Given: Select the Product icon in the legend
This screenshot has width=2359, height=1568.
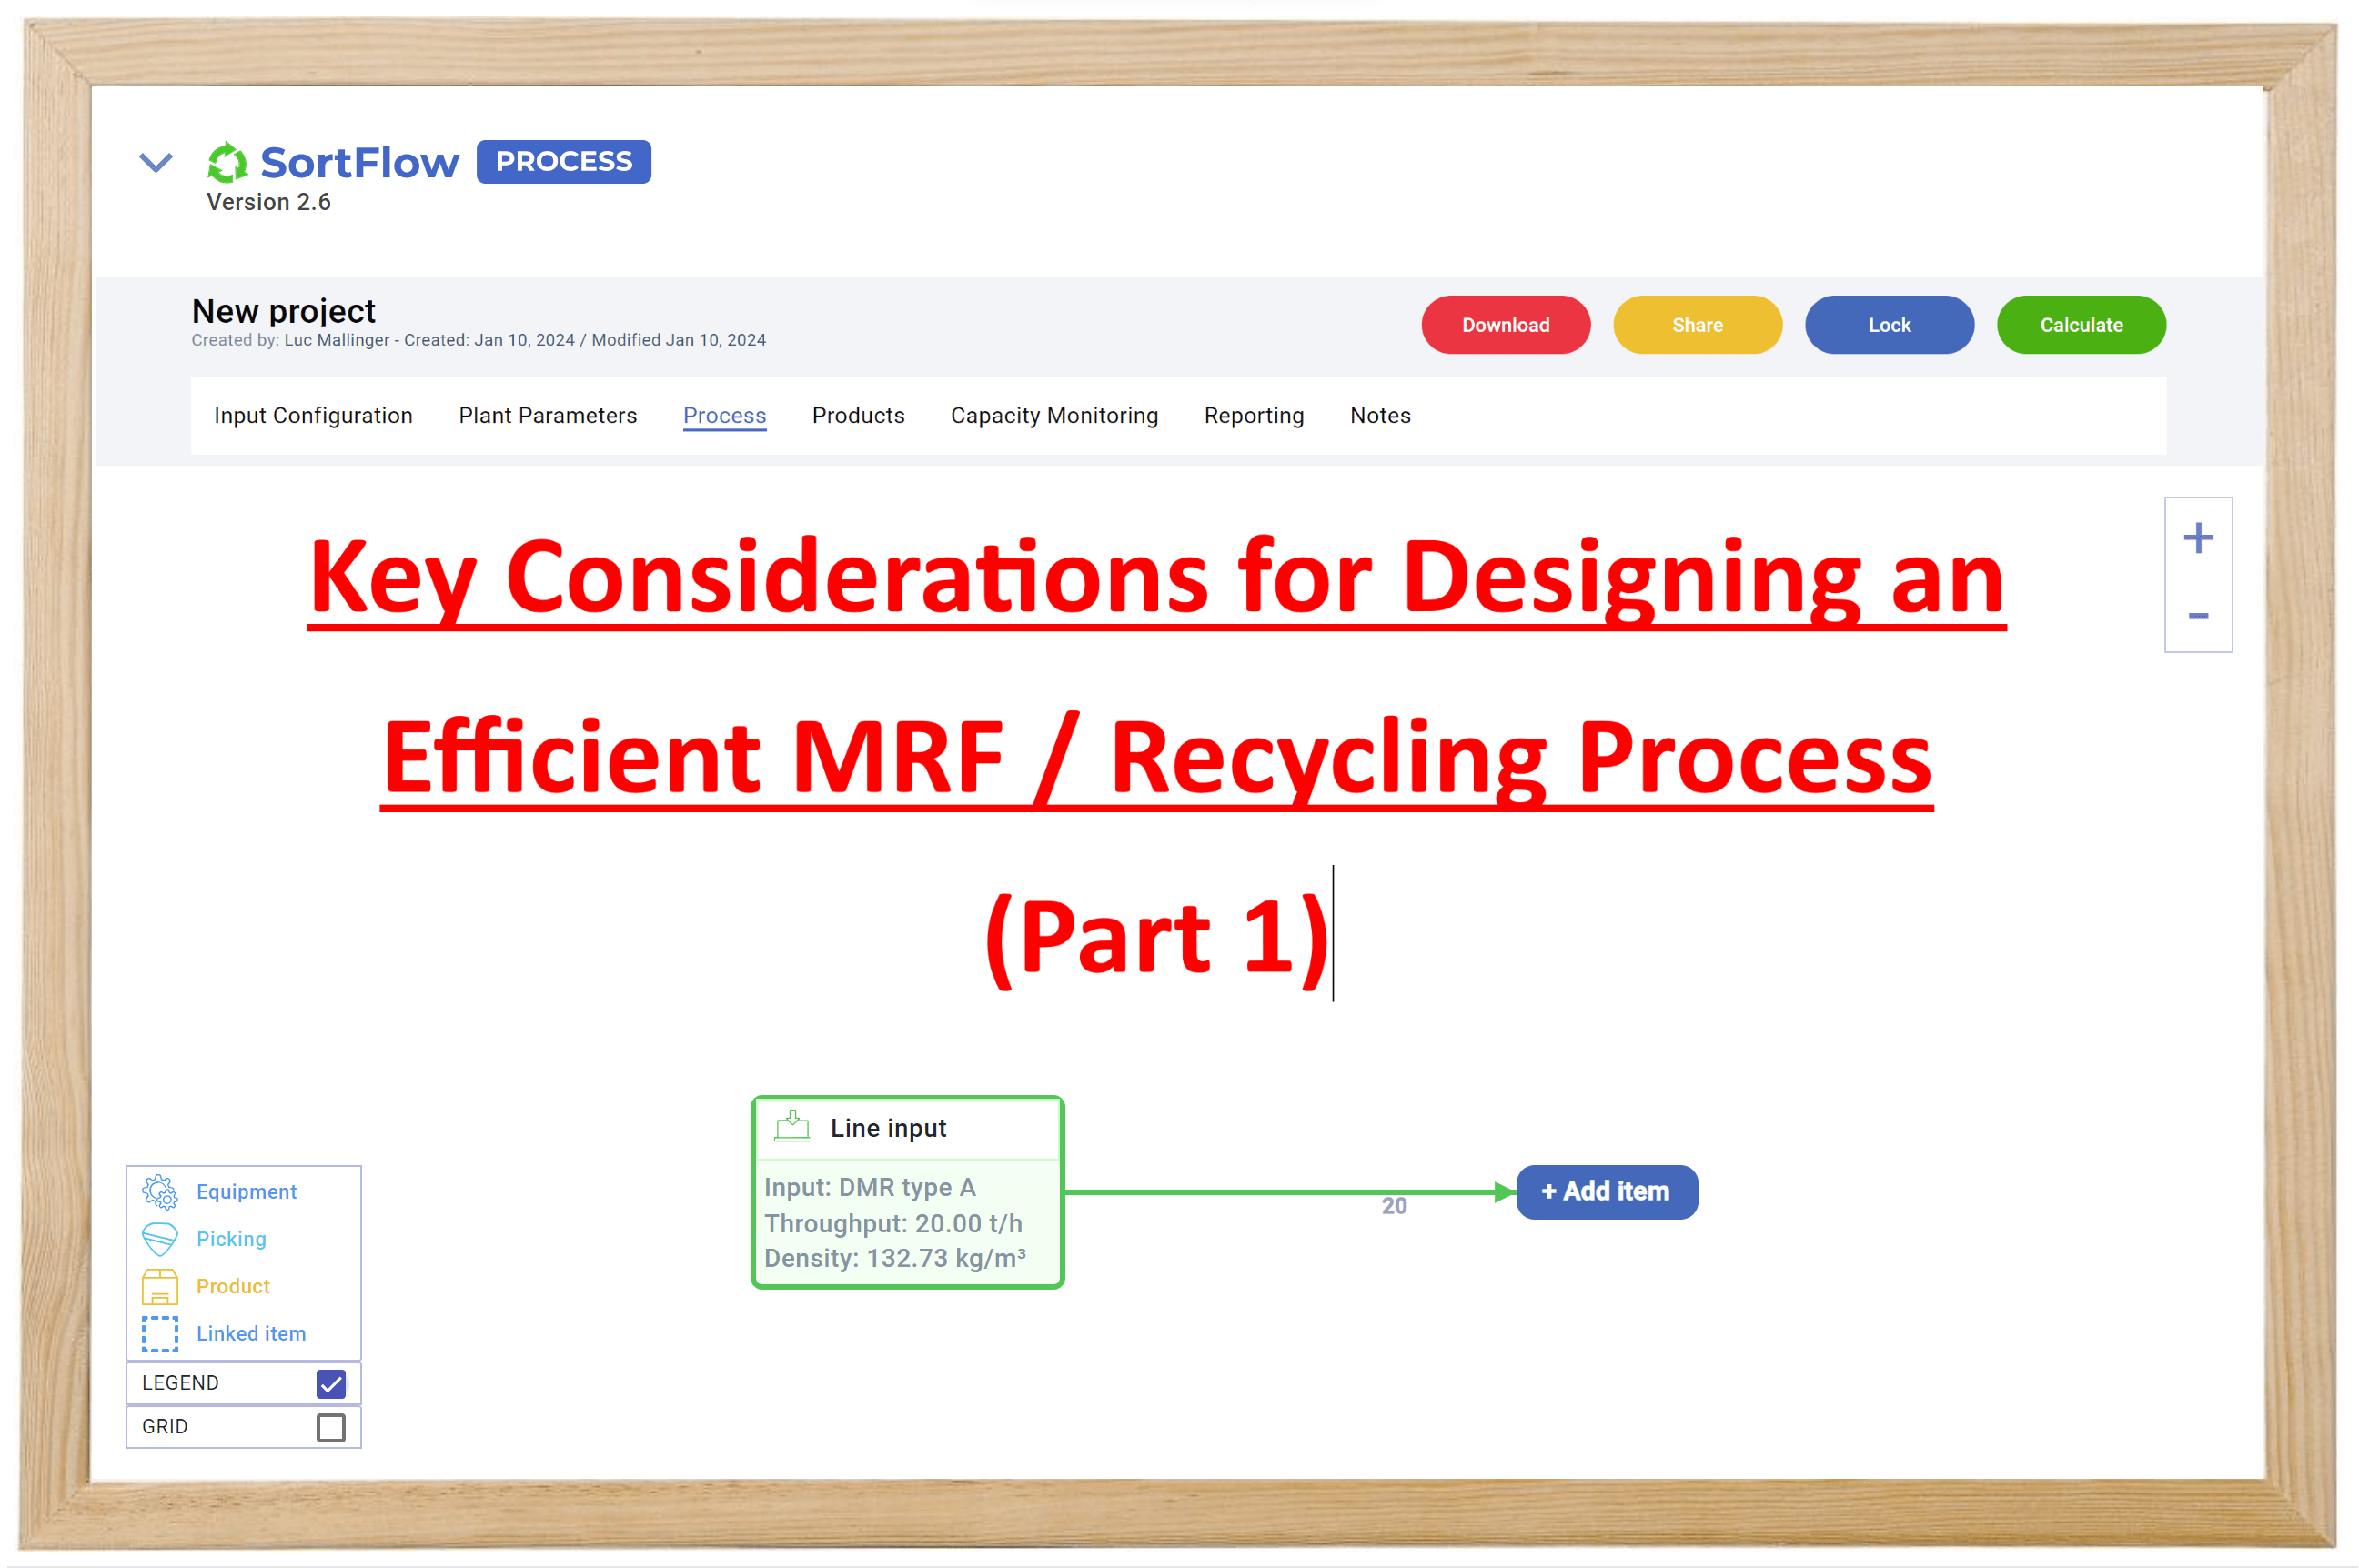Looking at the screenshot, I should coord(160,1286).
